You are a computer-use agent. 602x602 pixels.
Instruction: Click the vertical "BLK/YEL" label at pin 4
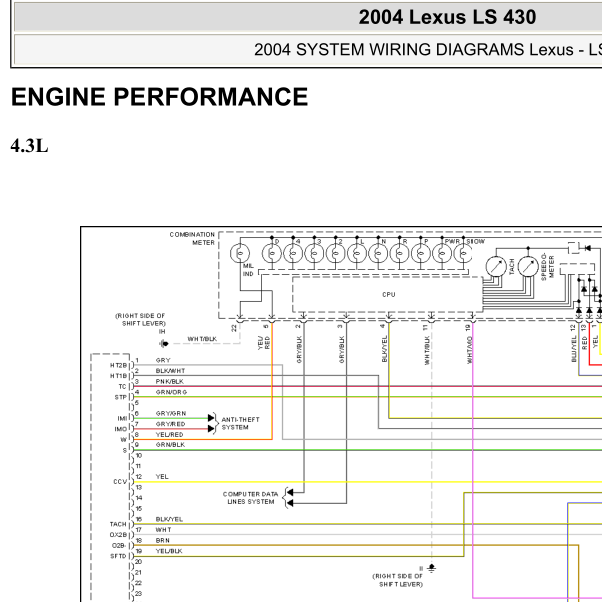[384, 349]
